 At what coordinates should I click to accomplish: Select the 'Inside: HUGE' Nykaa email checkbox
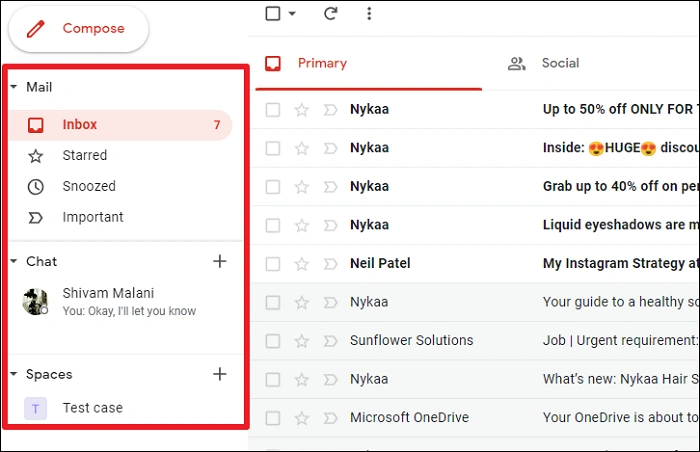(x=273, y=148)
